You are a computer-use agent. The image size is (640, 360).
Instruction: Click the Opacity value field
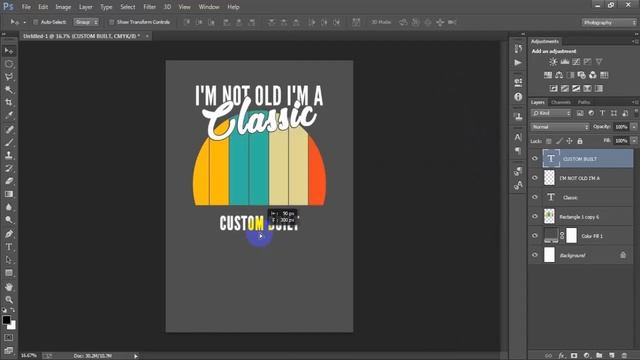pos(621,127)
